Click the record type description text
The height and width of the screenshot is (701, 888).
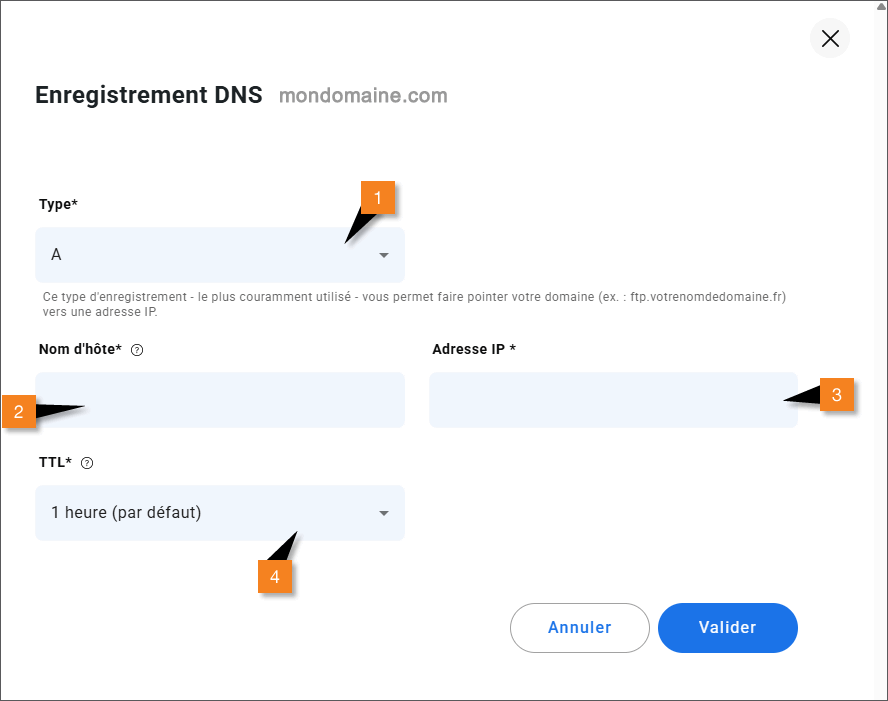point(414,304)
